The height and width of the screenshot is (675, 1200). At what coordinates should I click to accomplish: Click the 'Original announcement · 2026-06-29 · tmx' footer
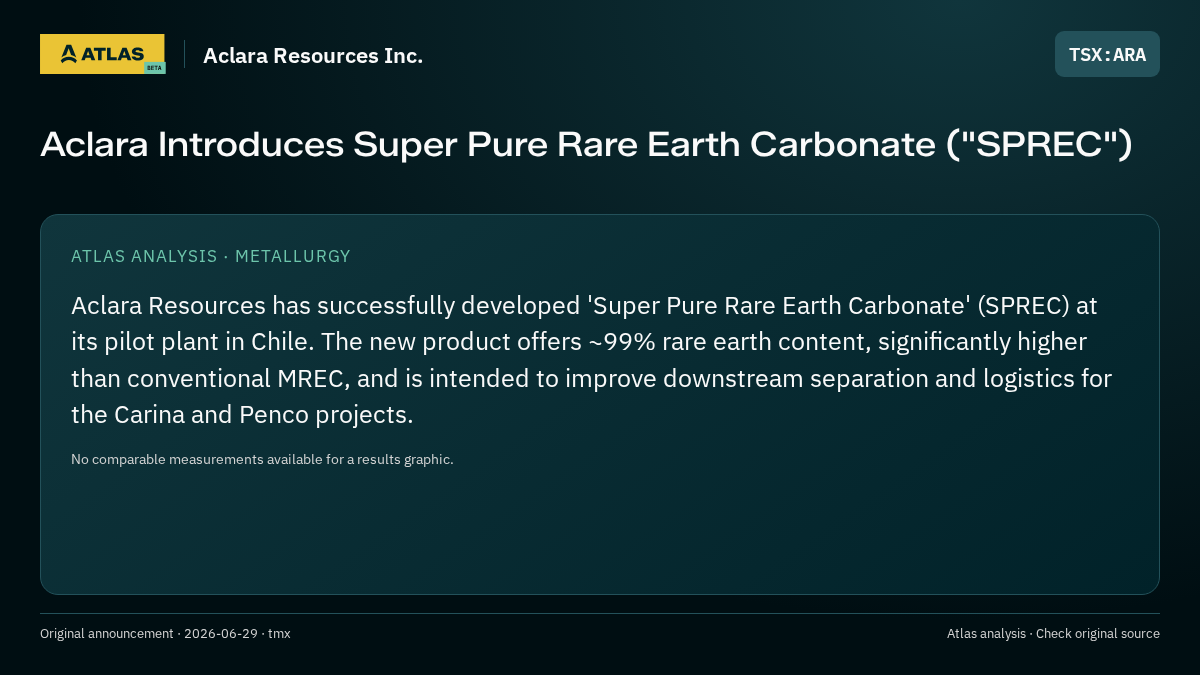(x=165, y=633)
